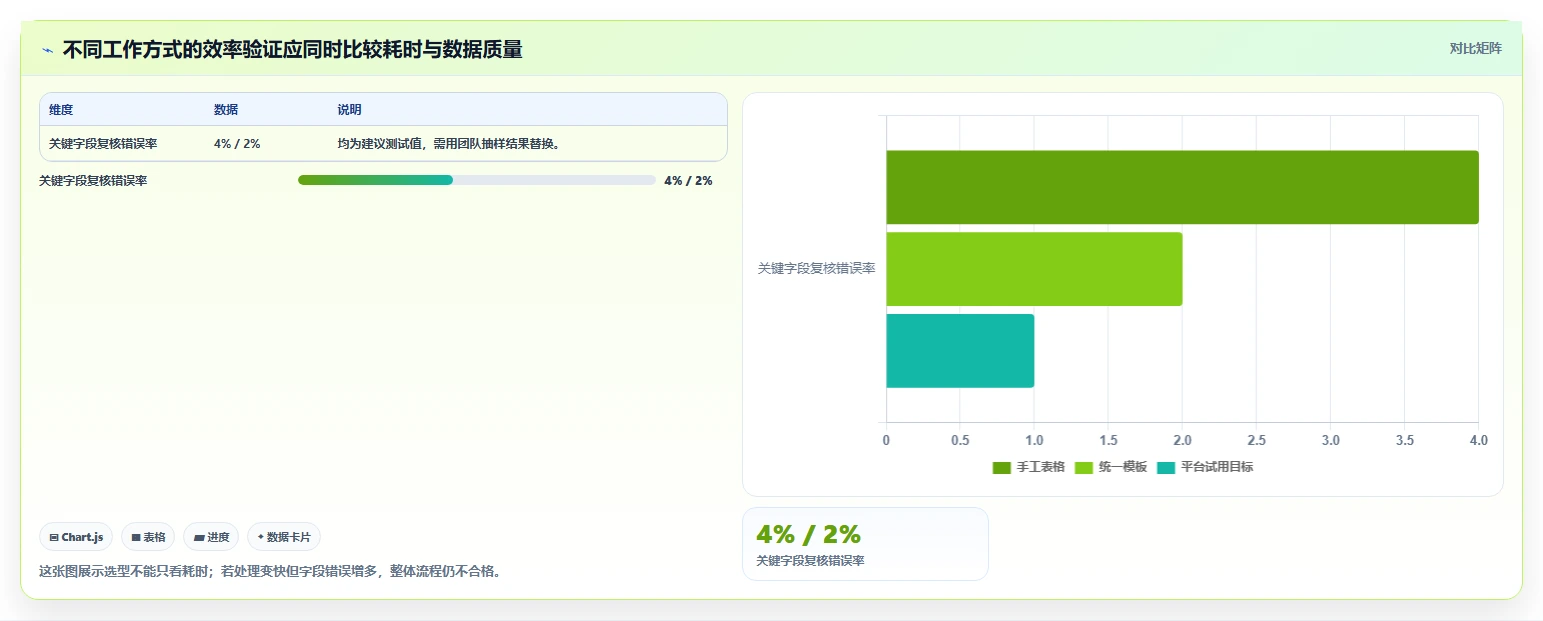Click the light green bar in chart
This screenshot has height=621, width=1543.
[x=1034, y=269]
